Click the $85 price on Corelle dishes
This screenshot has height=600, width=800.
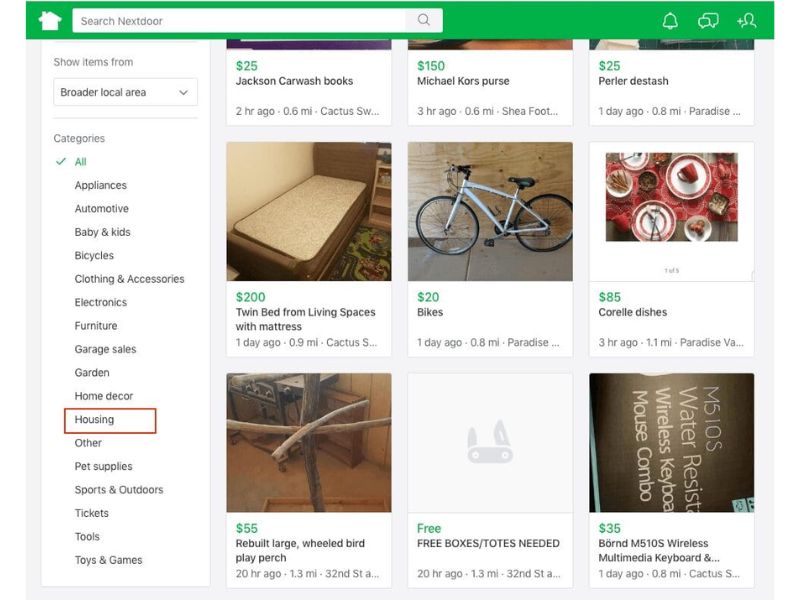[610, 297]
